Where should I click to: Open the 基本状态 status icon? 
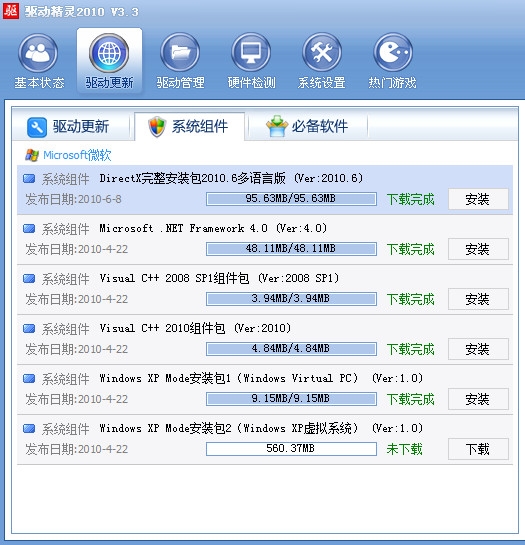(38, 53)
